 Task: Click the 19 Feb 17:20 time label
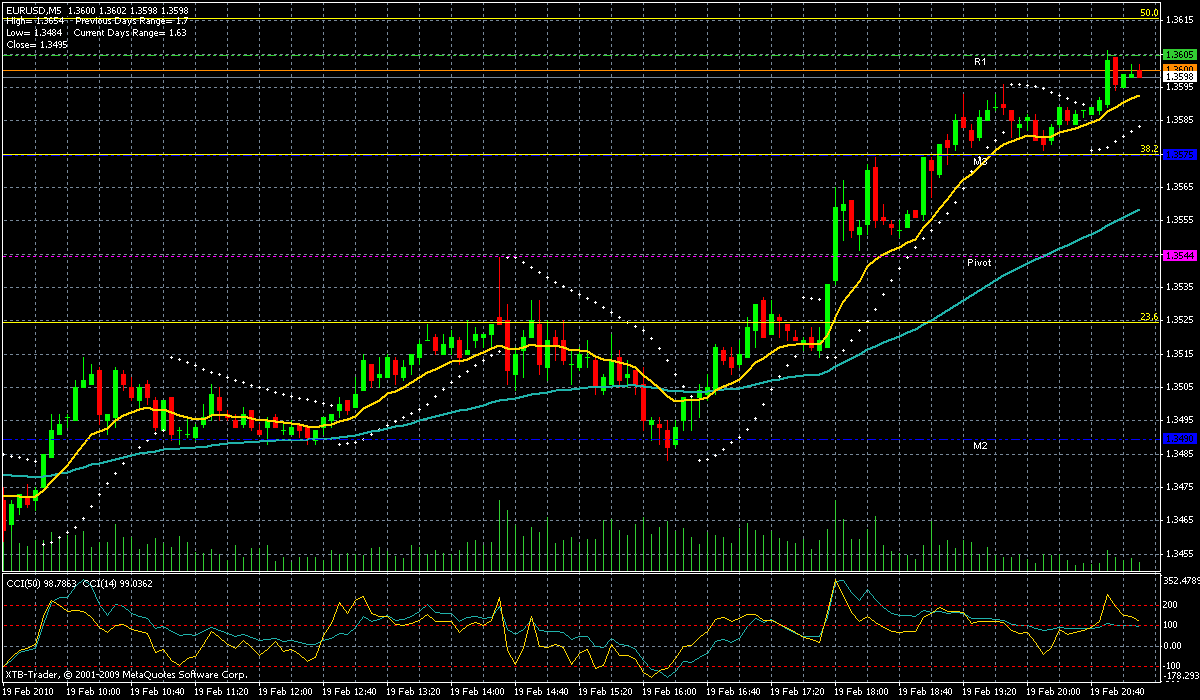tap(798, 691)
